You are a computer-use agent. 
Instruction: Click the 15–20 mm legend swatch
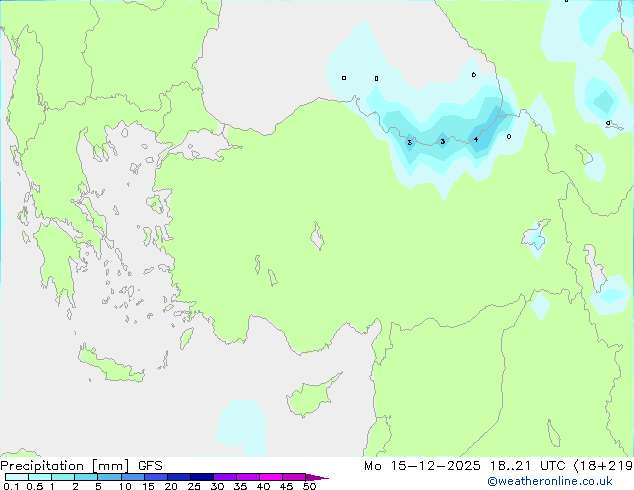click(x=156, y=477)
